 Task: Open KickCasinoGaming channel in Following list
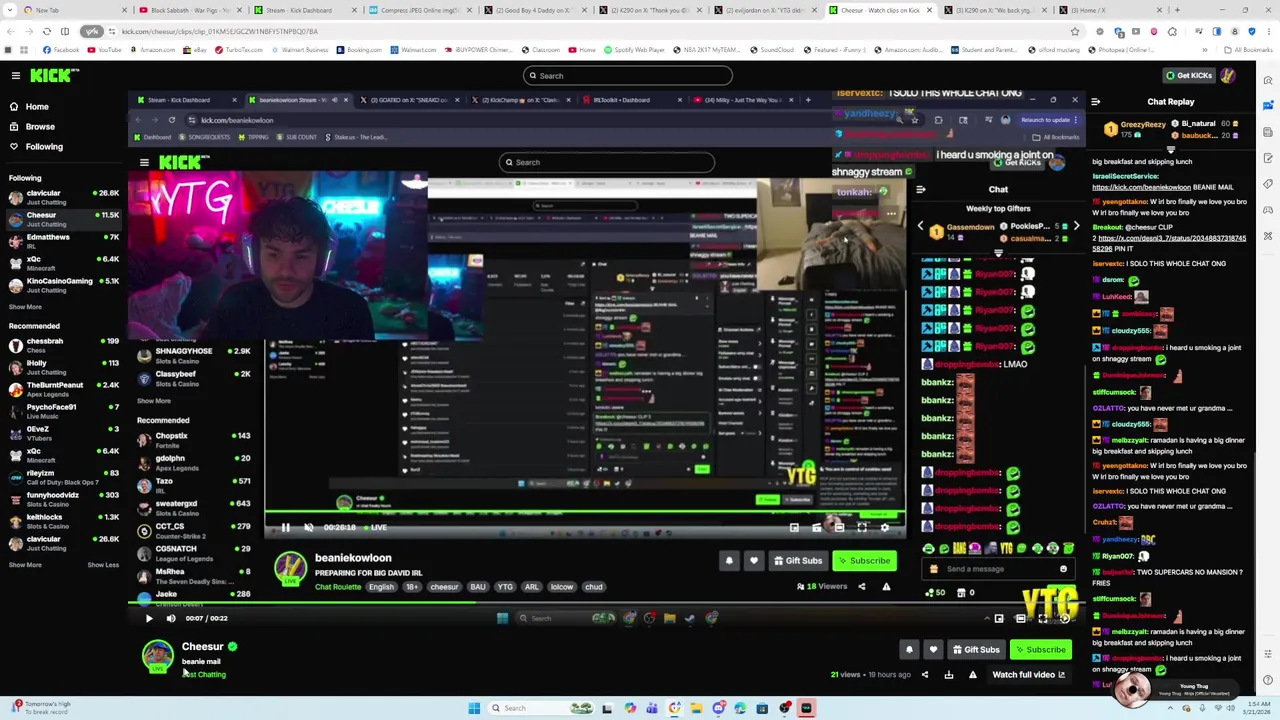[64, 285]
